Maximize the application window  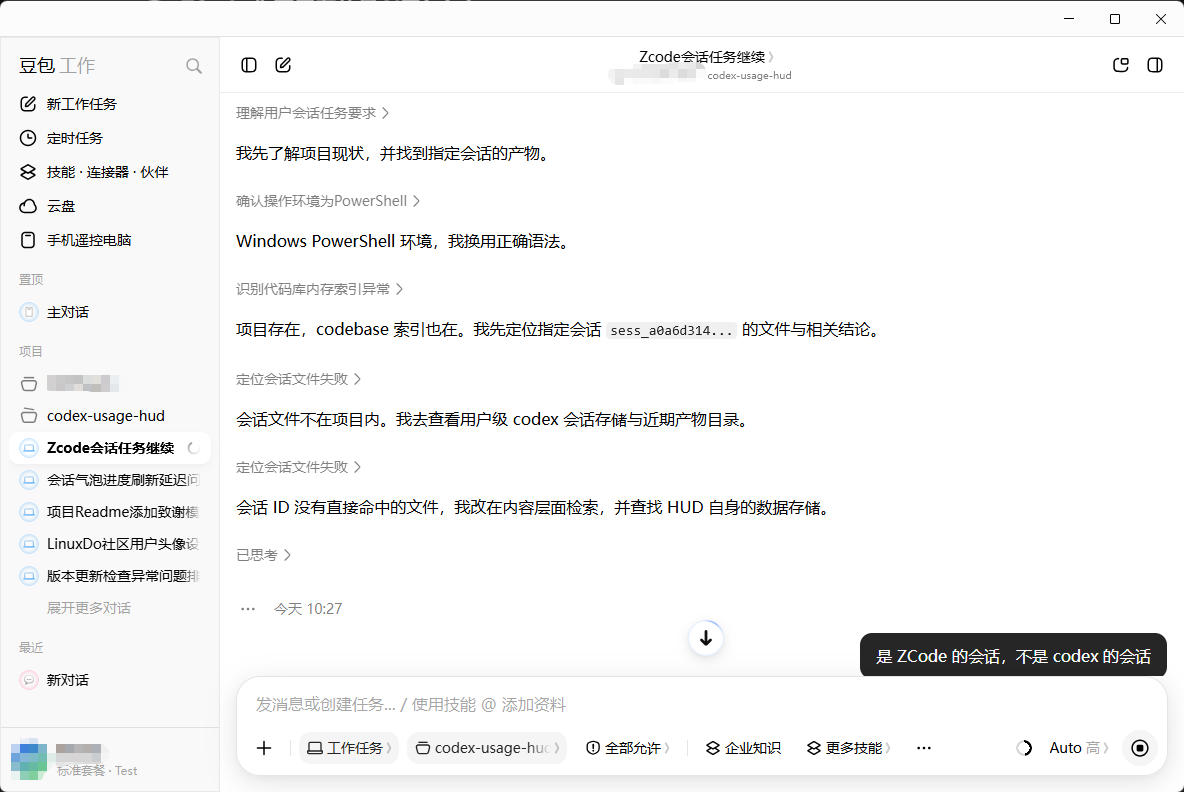click(1115, 19)
